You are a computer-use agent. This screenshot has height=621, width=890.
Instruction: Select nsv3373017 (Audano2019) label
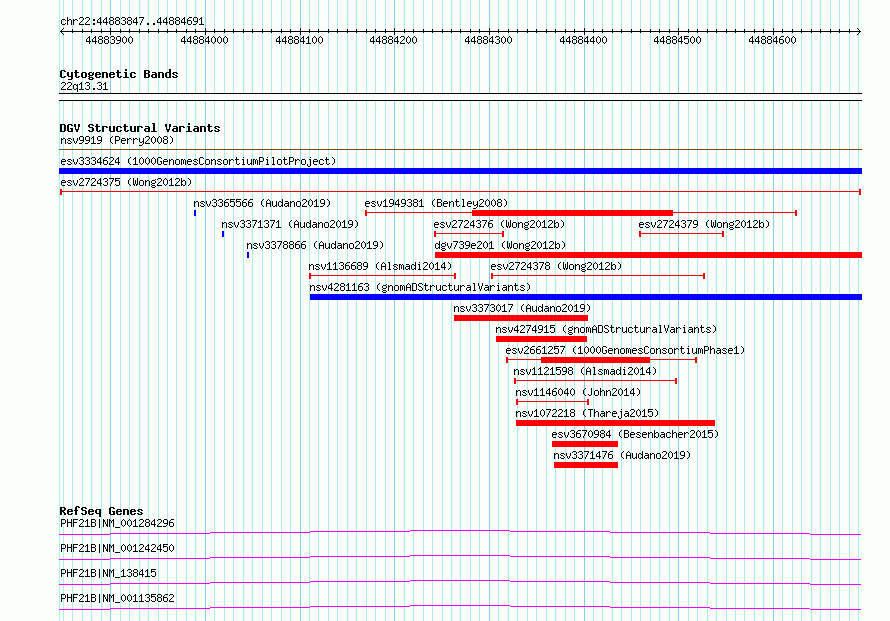(522, 308)
